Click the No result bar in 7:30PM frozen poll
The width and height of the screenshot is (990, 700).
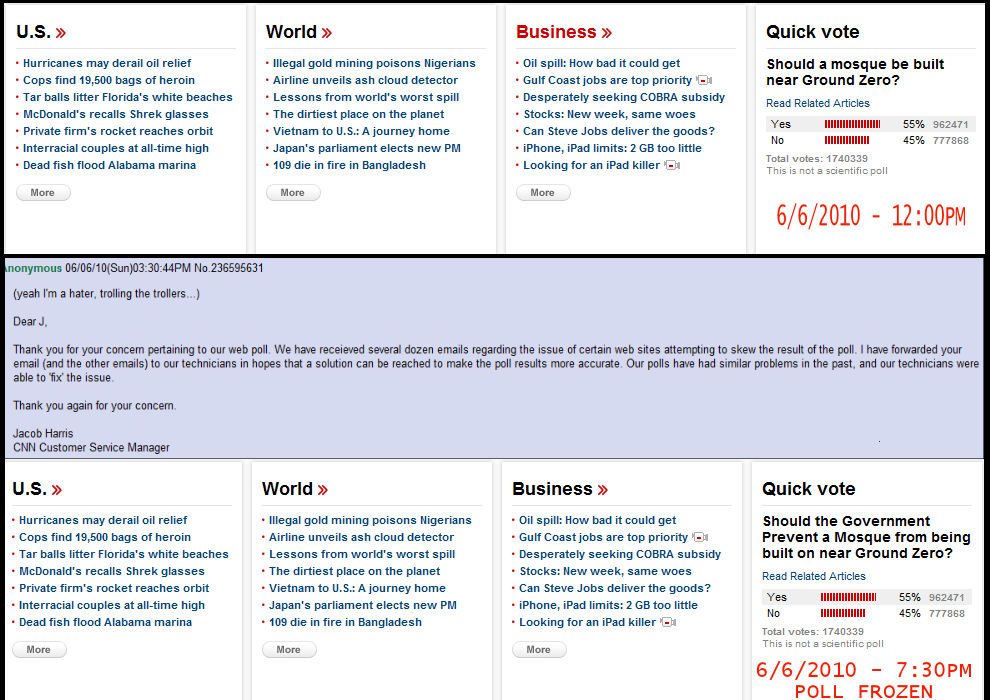pos(843,614)
